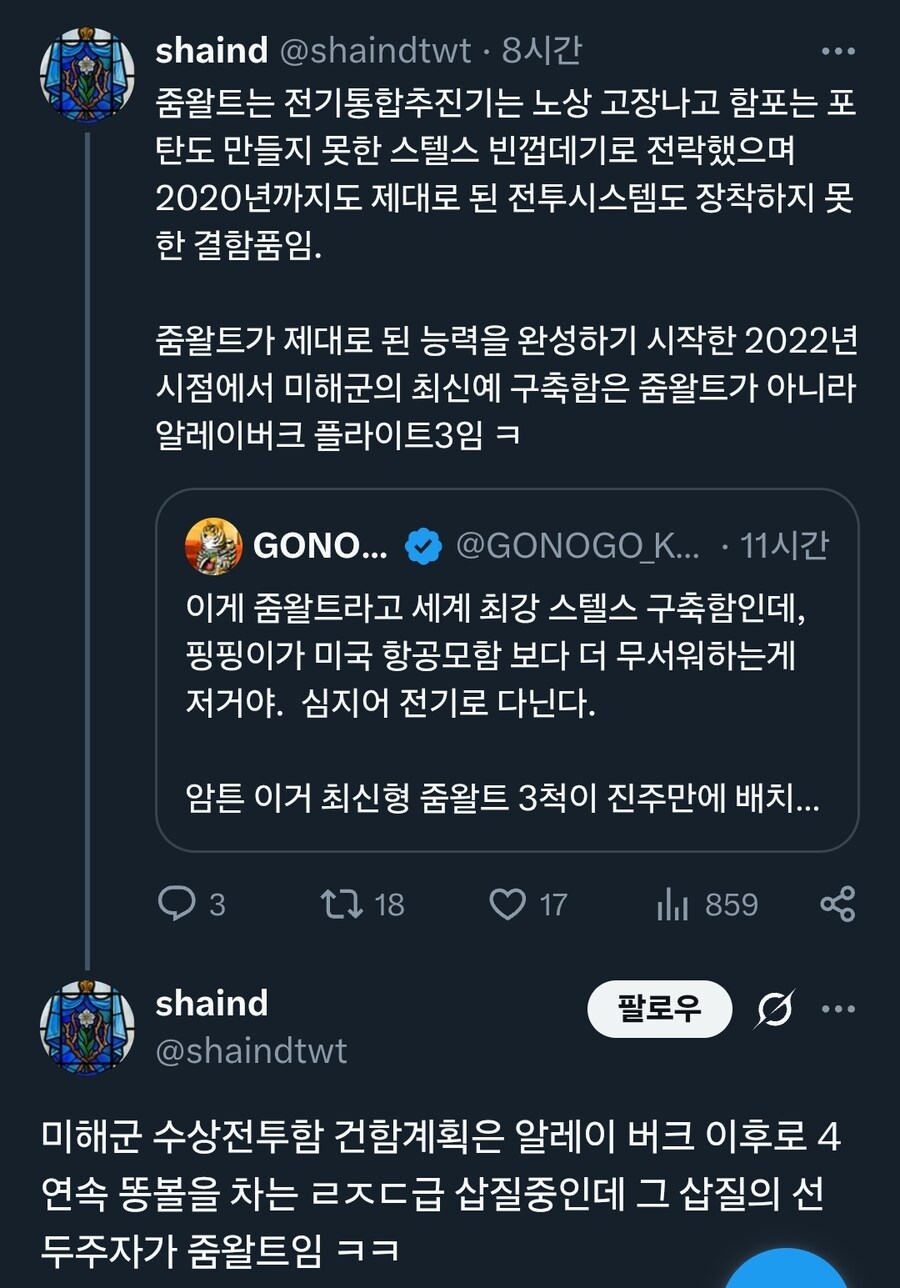Open the @GONOGO_K handle in quoted tweet
Viewport: 900px width, 1288px height.
click(x=578, y=546)
